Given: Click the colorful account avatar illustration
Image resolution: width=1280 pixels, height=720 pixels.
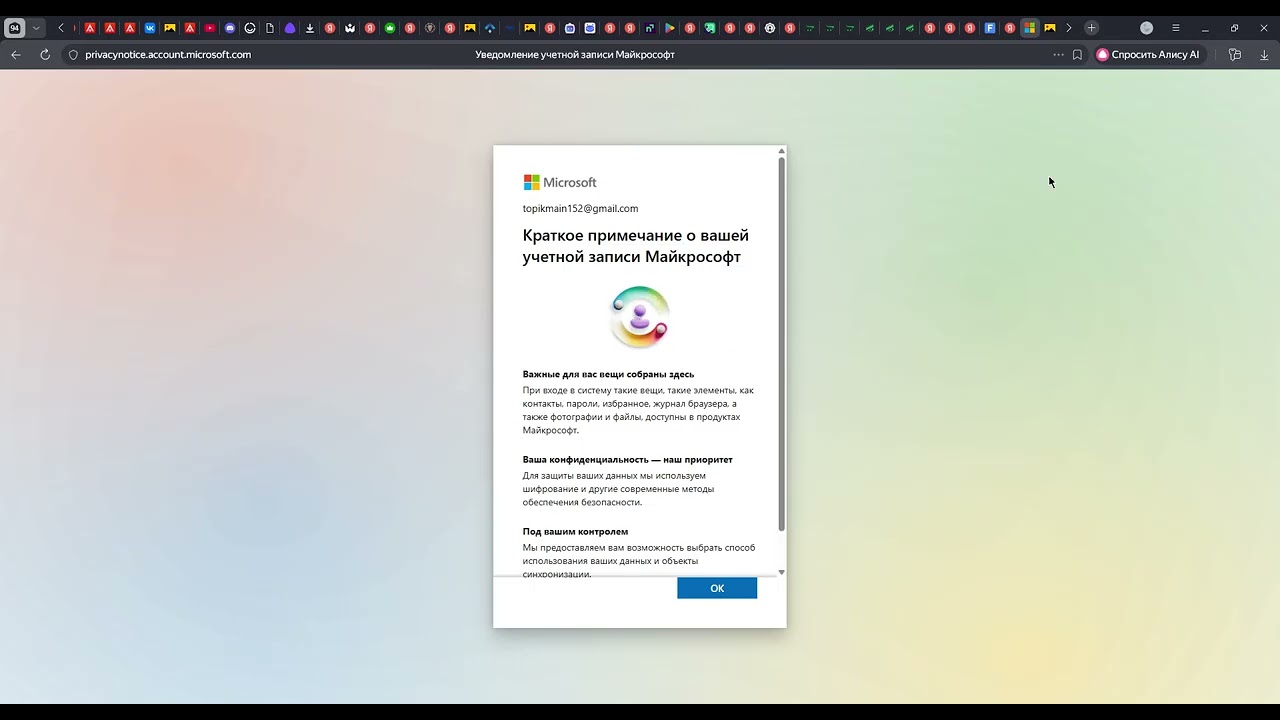Looking at the screenshot, I should click(x=640, y=317).
